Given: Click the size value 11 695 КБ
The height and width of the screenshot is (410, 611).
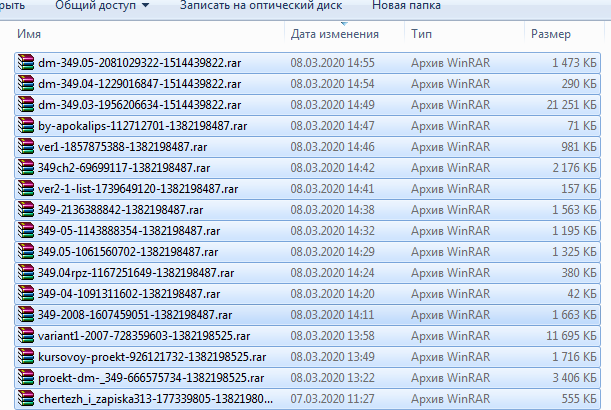Looking at the screenshot, I should (x=571, y=337).
